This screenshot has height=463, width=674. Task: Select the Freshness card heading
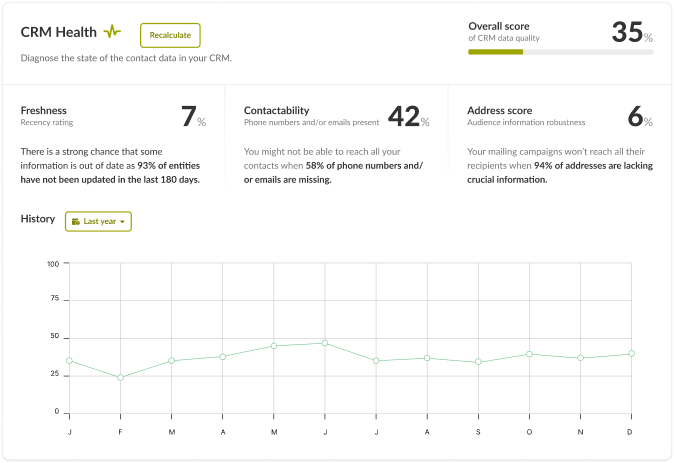(x=44, y=110)
